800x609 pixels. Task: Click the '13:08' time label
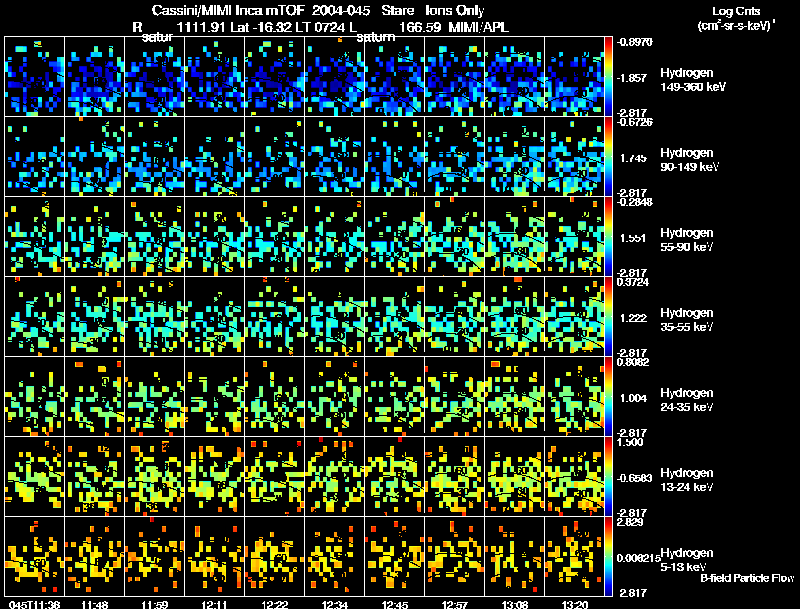tap(514, 604)
